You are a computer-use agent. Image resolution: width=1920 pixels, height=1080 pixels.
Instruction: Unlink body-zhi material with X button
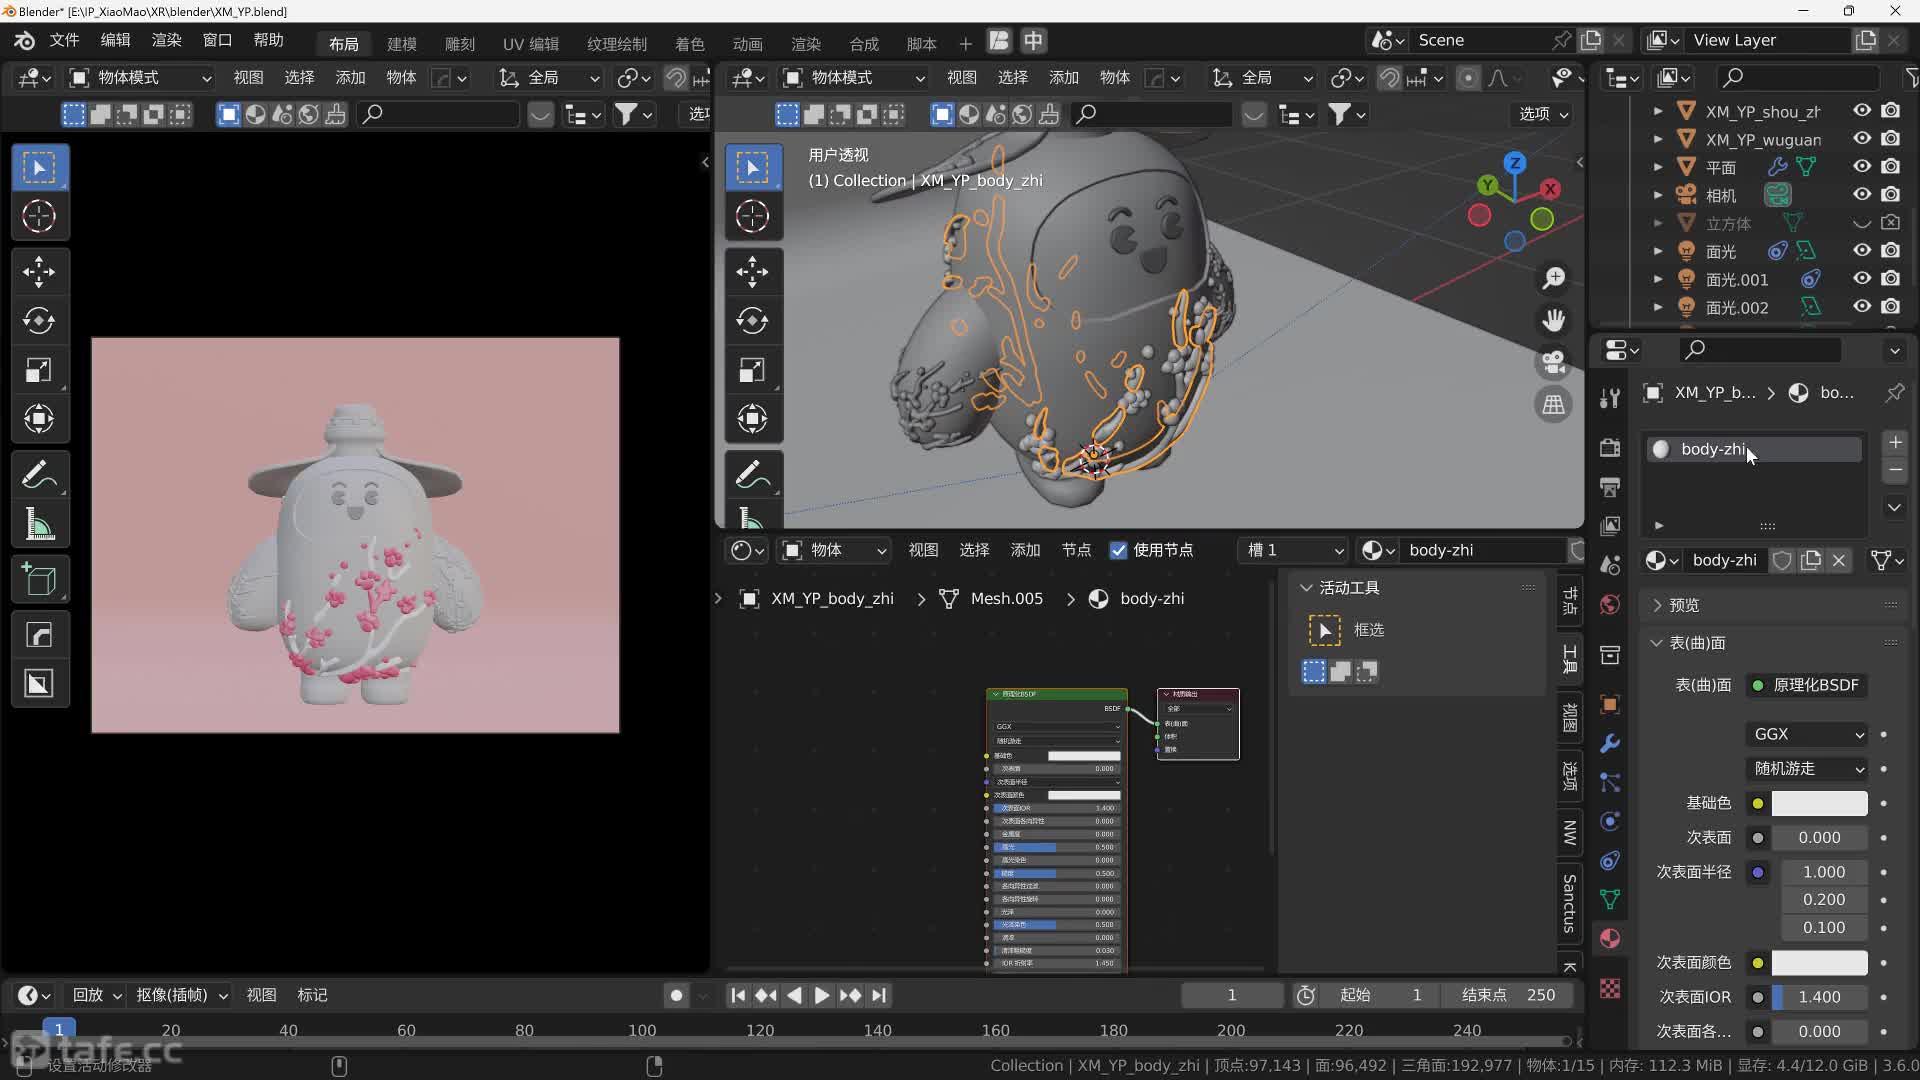[1839, 560]
